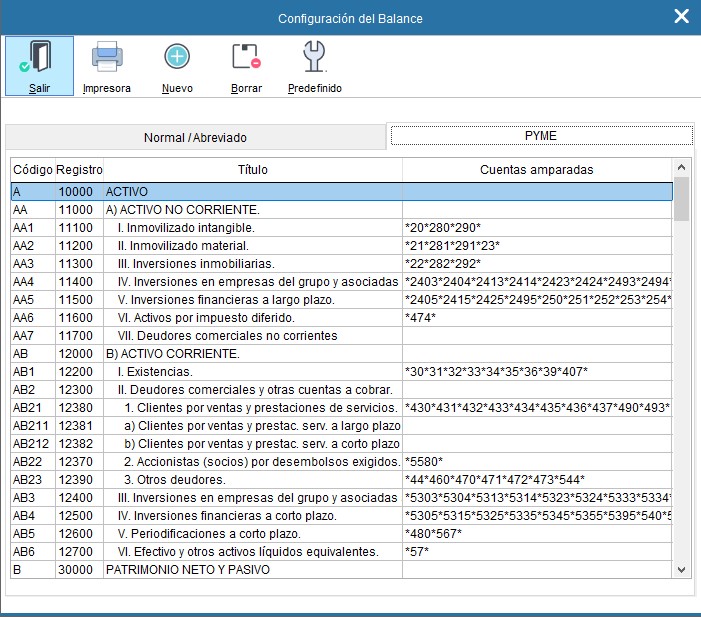701x617 pixels.
Task: Open the Predefinido wrench icon
Action: 314,58
